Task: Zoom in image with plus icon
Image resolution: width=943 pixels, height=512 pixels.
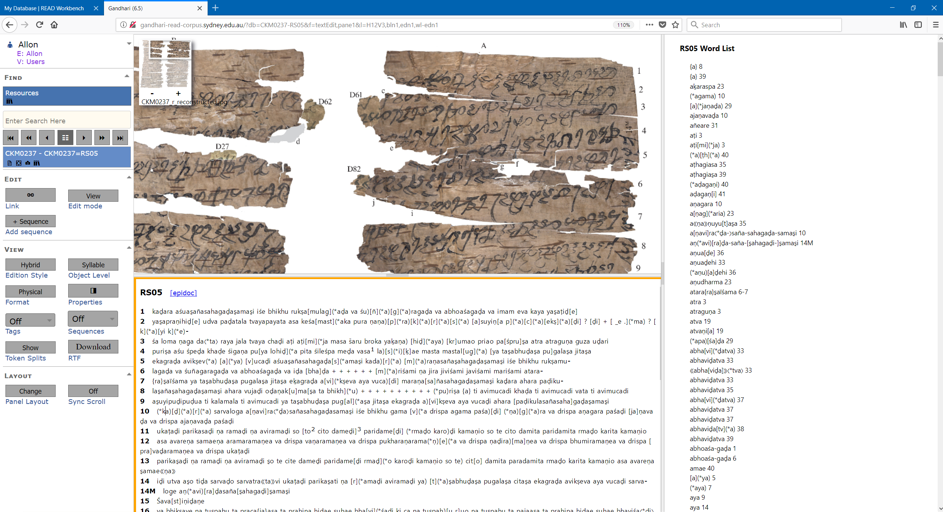Action: [178, 94]
